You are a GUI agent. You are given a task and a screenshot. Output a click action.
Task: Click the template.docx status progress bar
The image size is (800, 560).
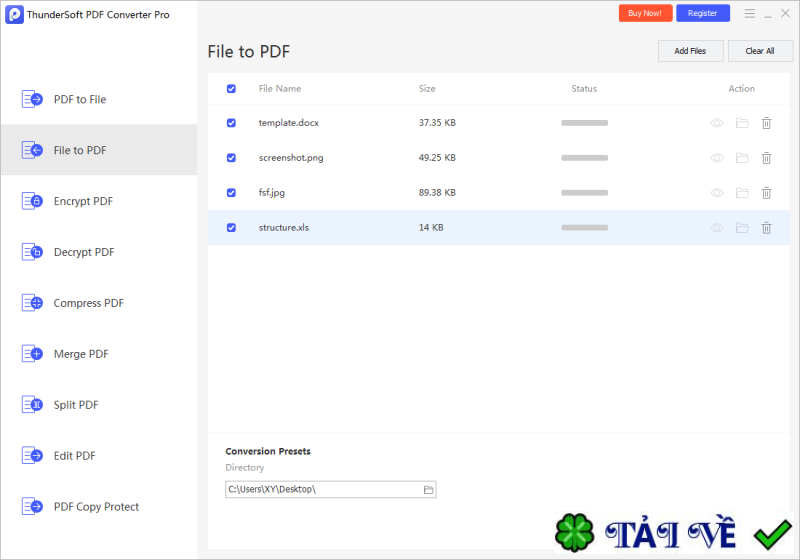tap(585, 123)
